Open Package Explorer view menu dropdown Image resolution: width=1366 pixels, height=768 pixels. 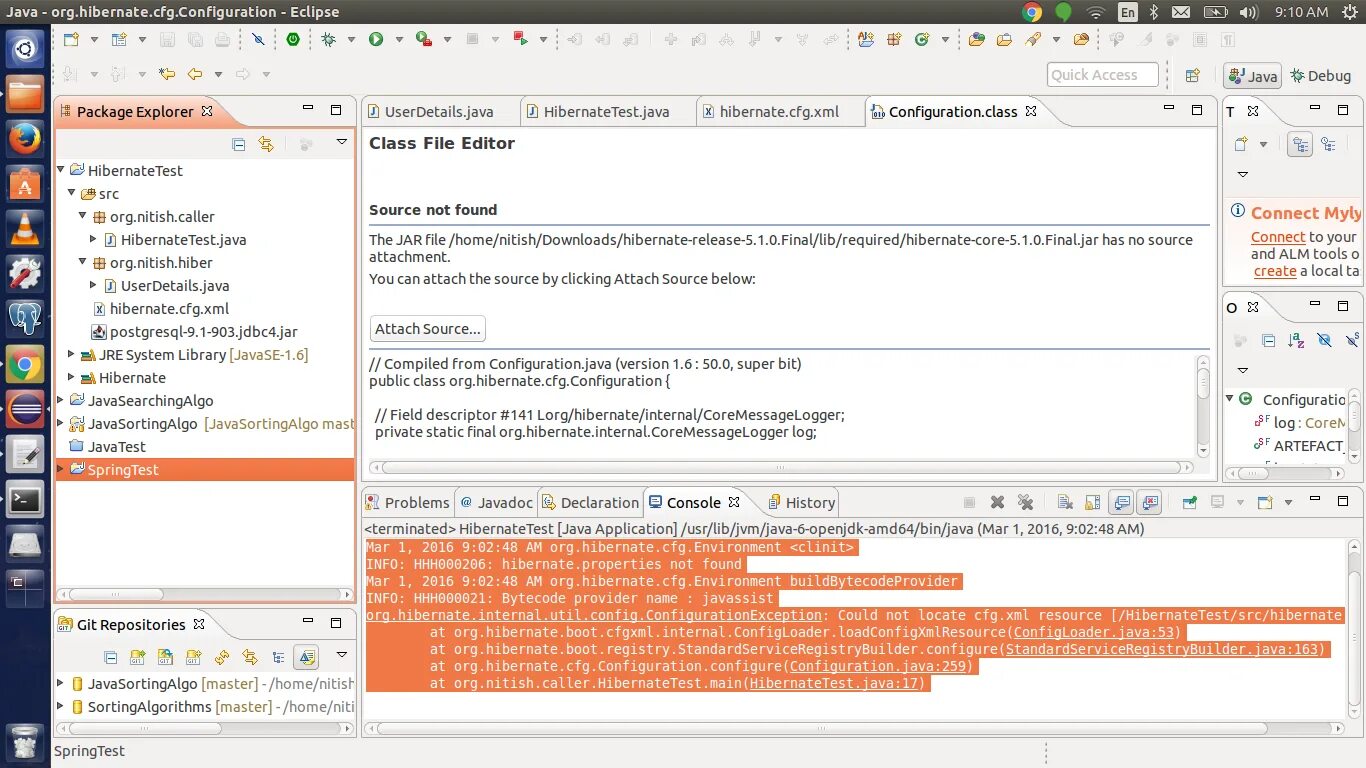pos(341,143)
